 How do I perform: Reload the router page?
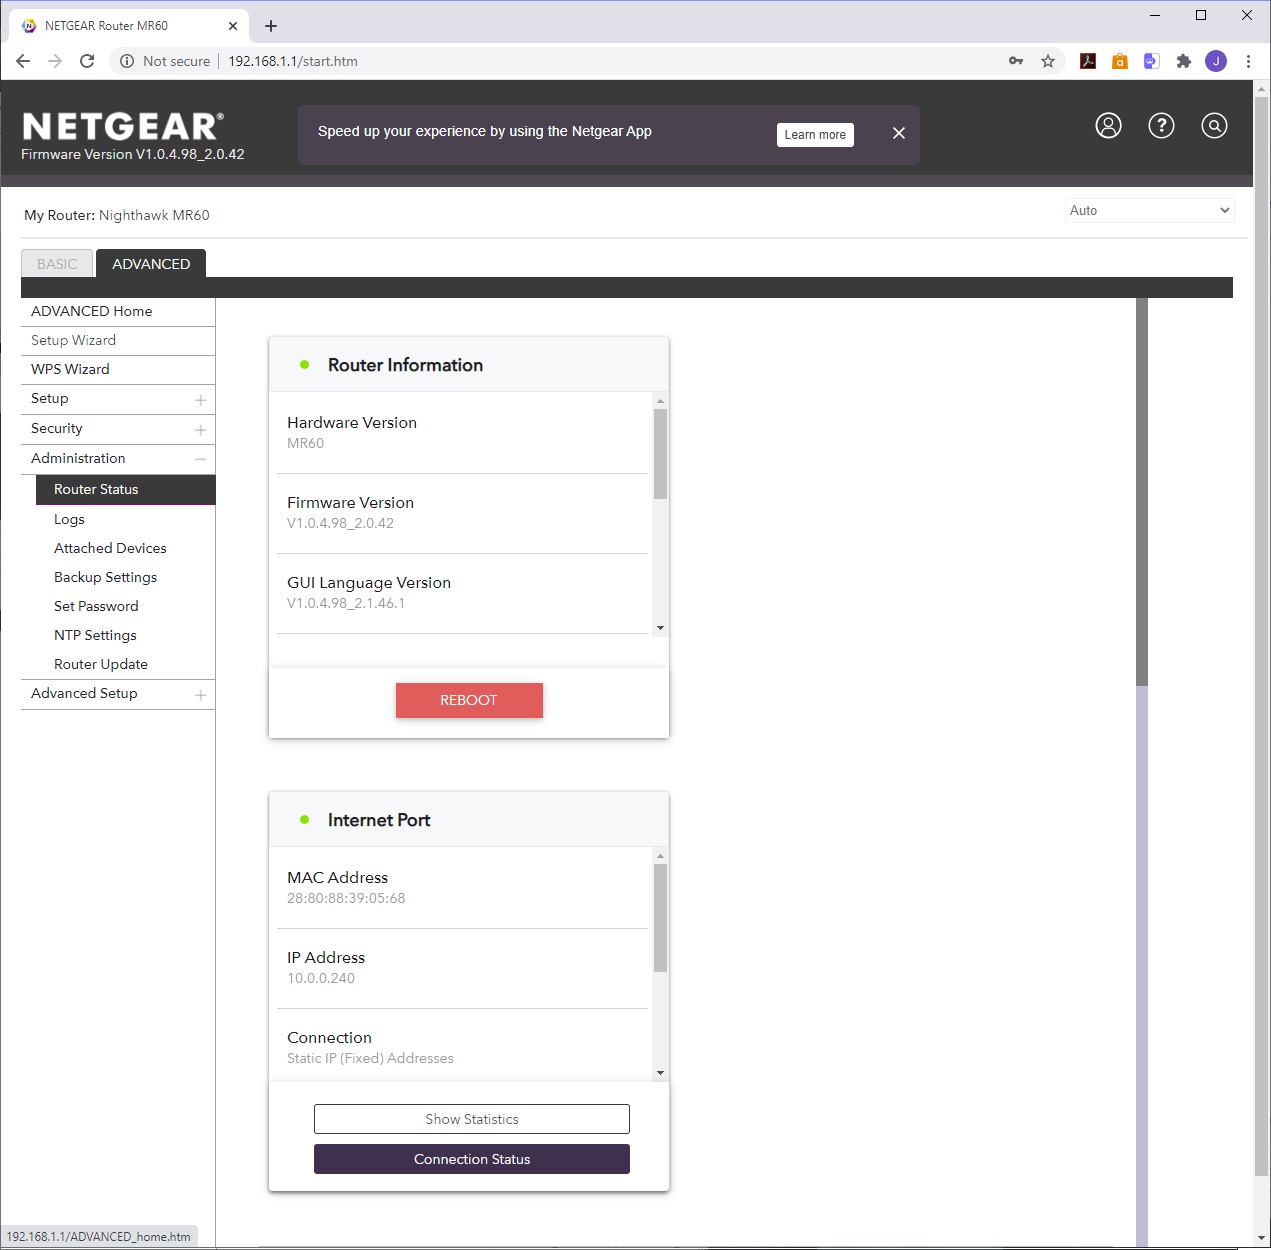(x=87, y=61)
